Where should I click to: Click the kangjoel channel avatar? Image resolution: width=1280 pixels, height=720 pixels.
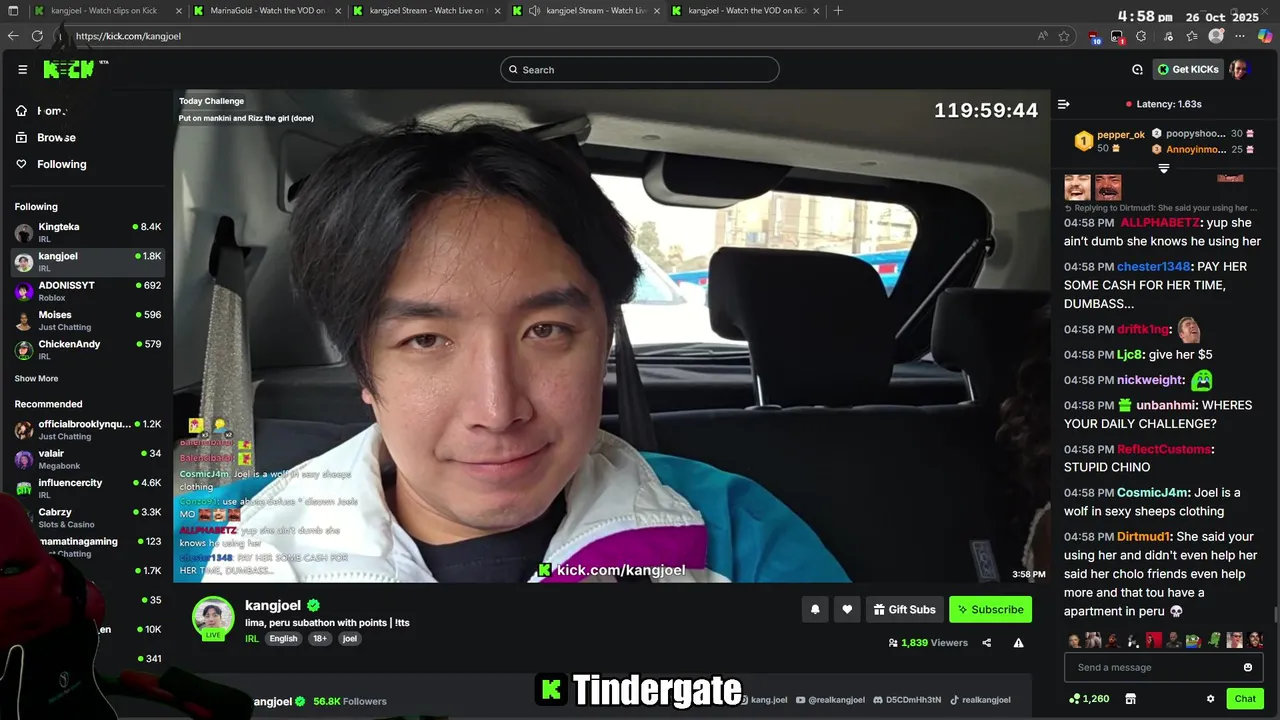click(213, 618)
